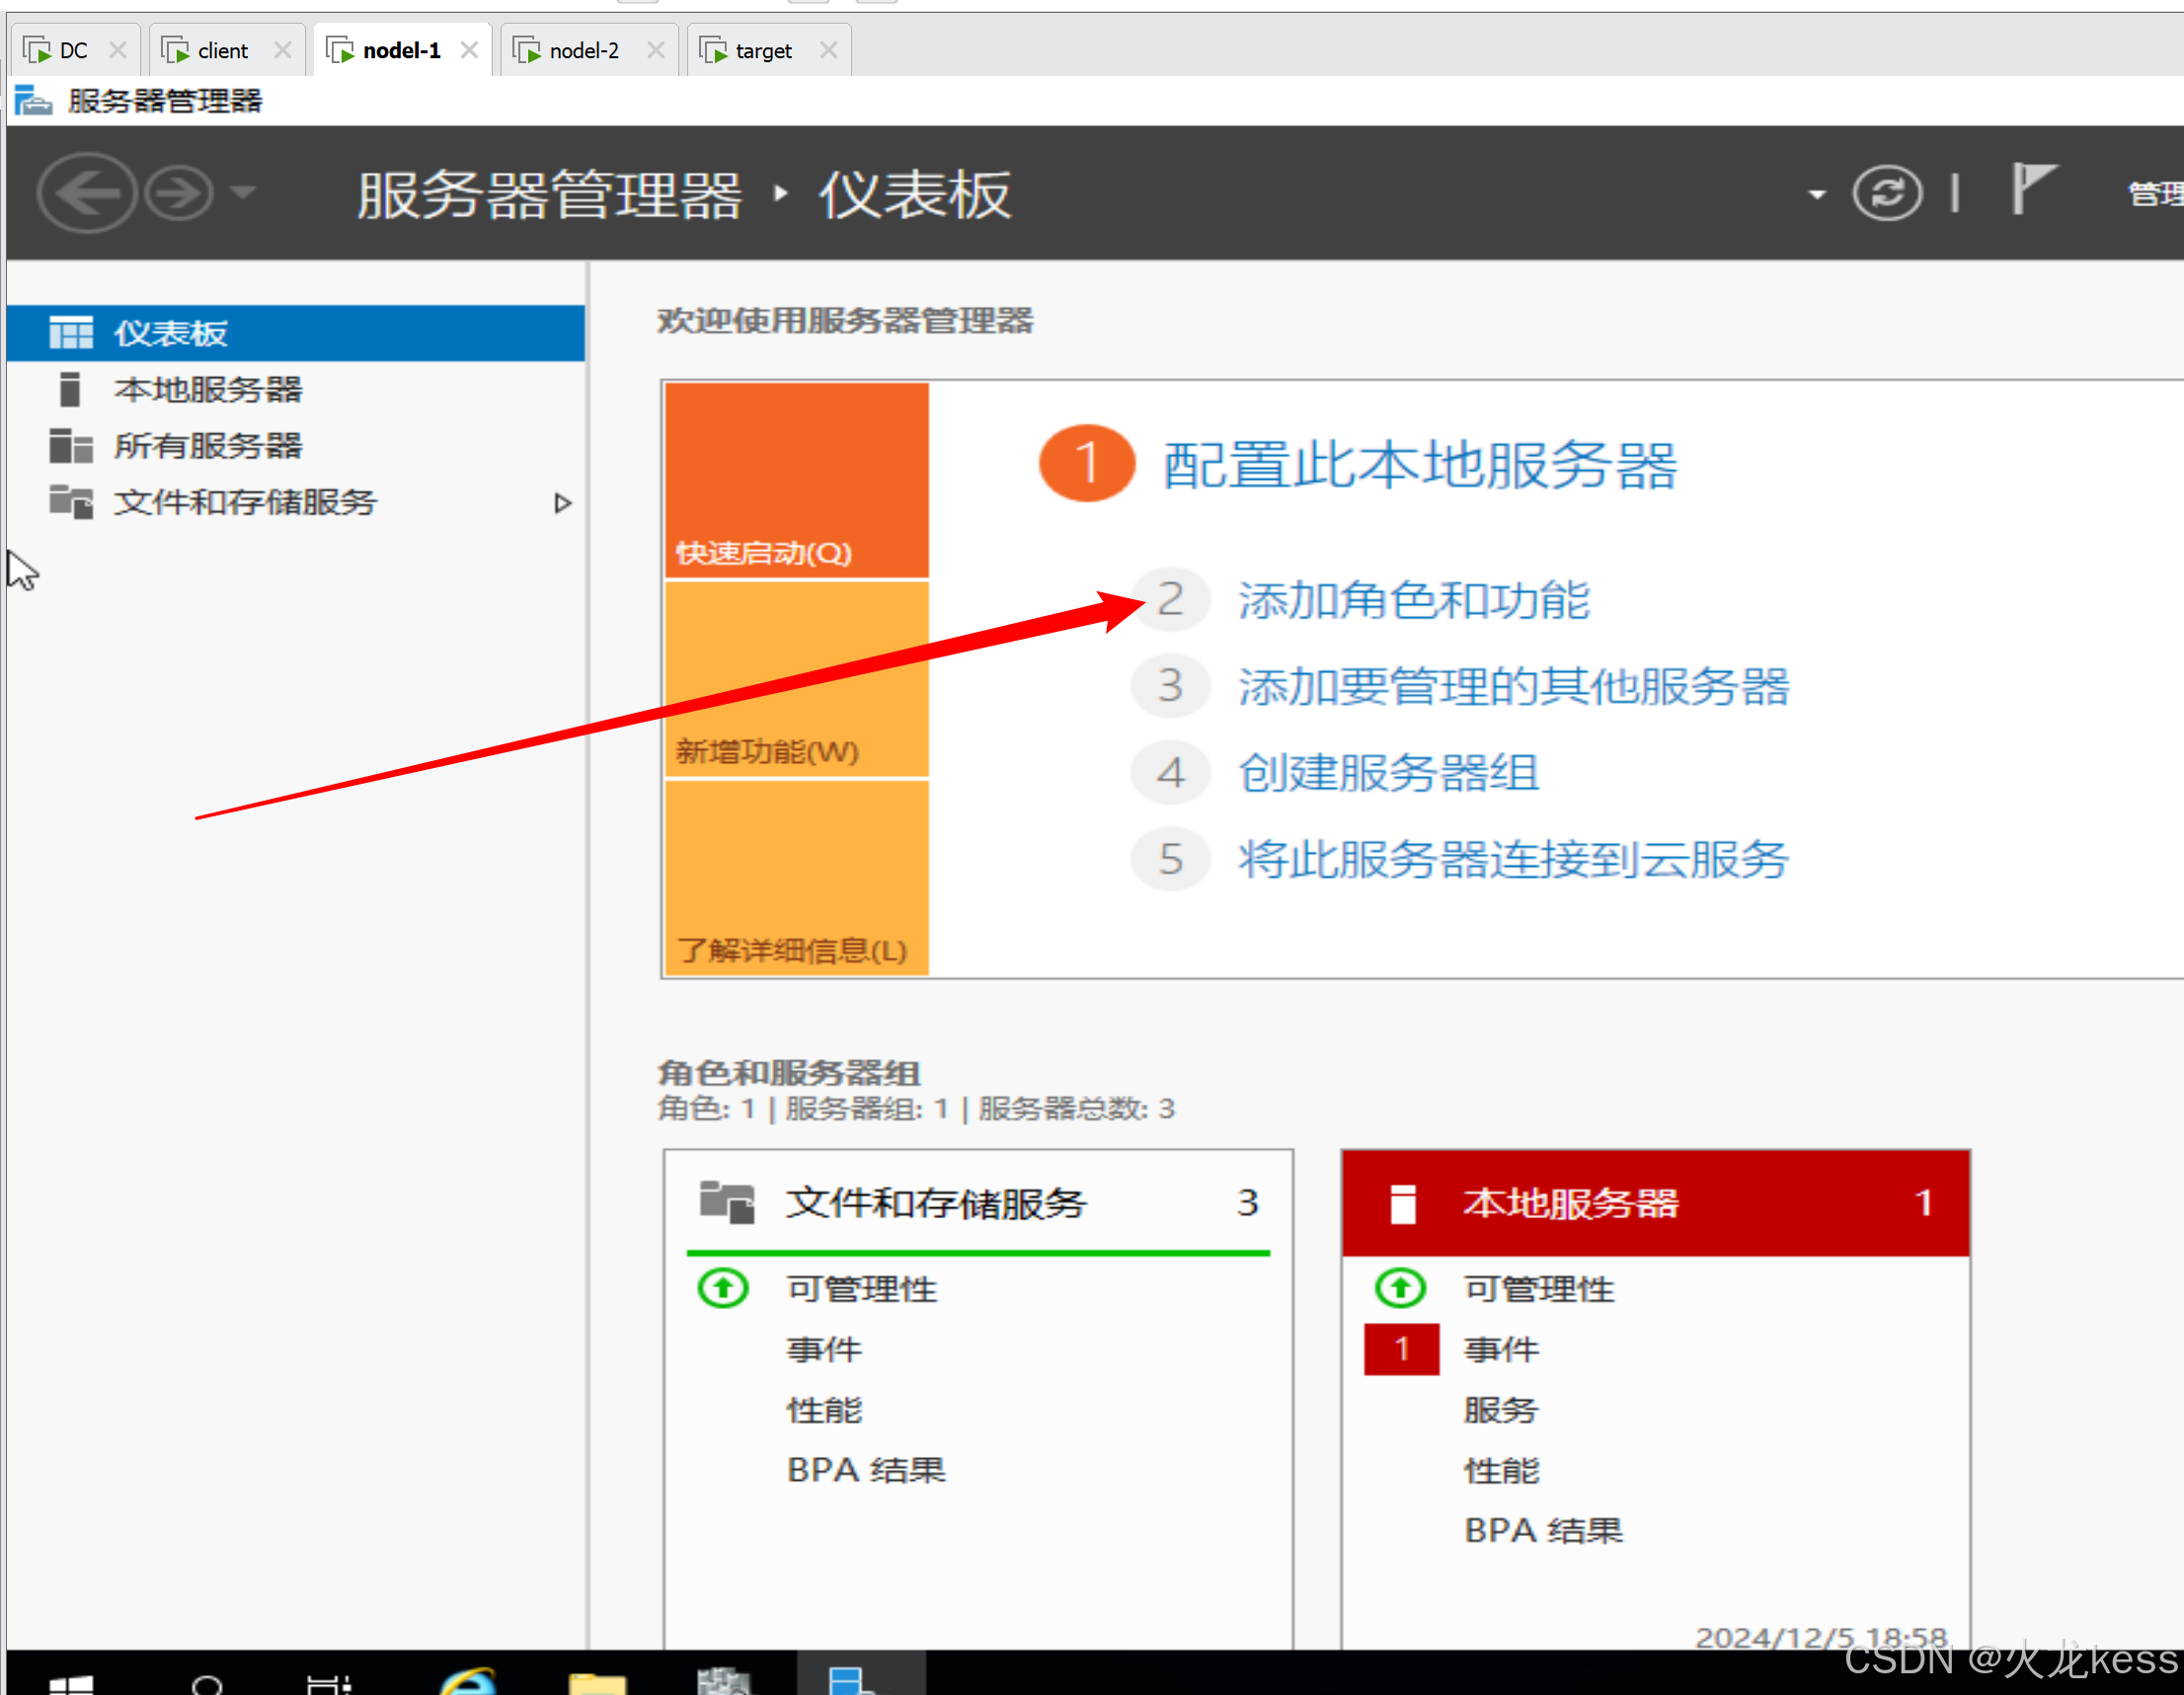Screen dimensions: 2184x1695
Task: Expand 文件和存储服务 sidebar arrow
Action: [x=562, y=502]
